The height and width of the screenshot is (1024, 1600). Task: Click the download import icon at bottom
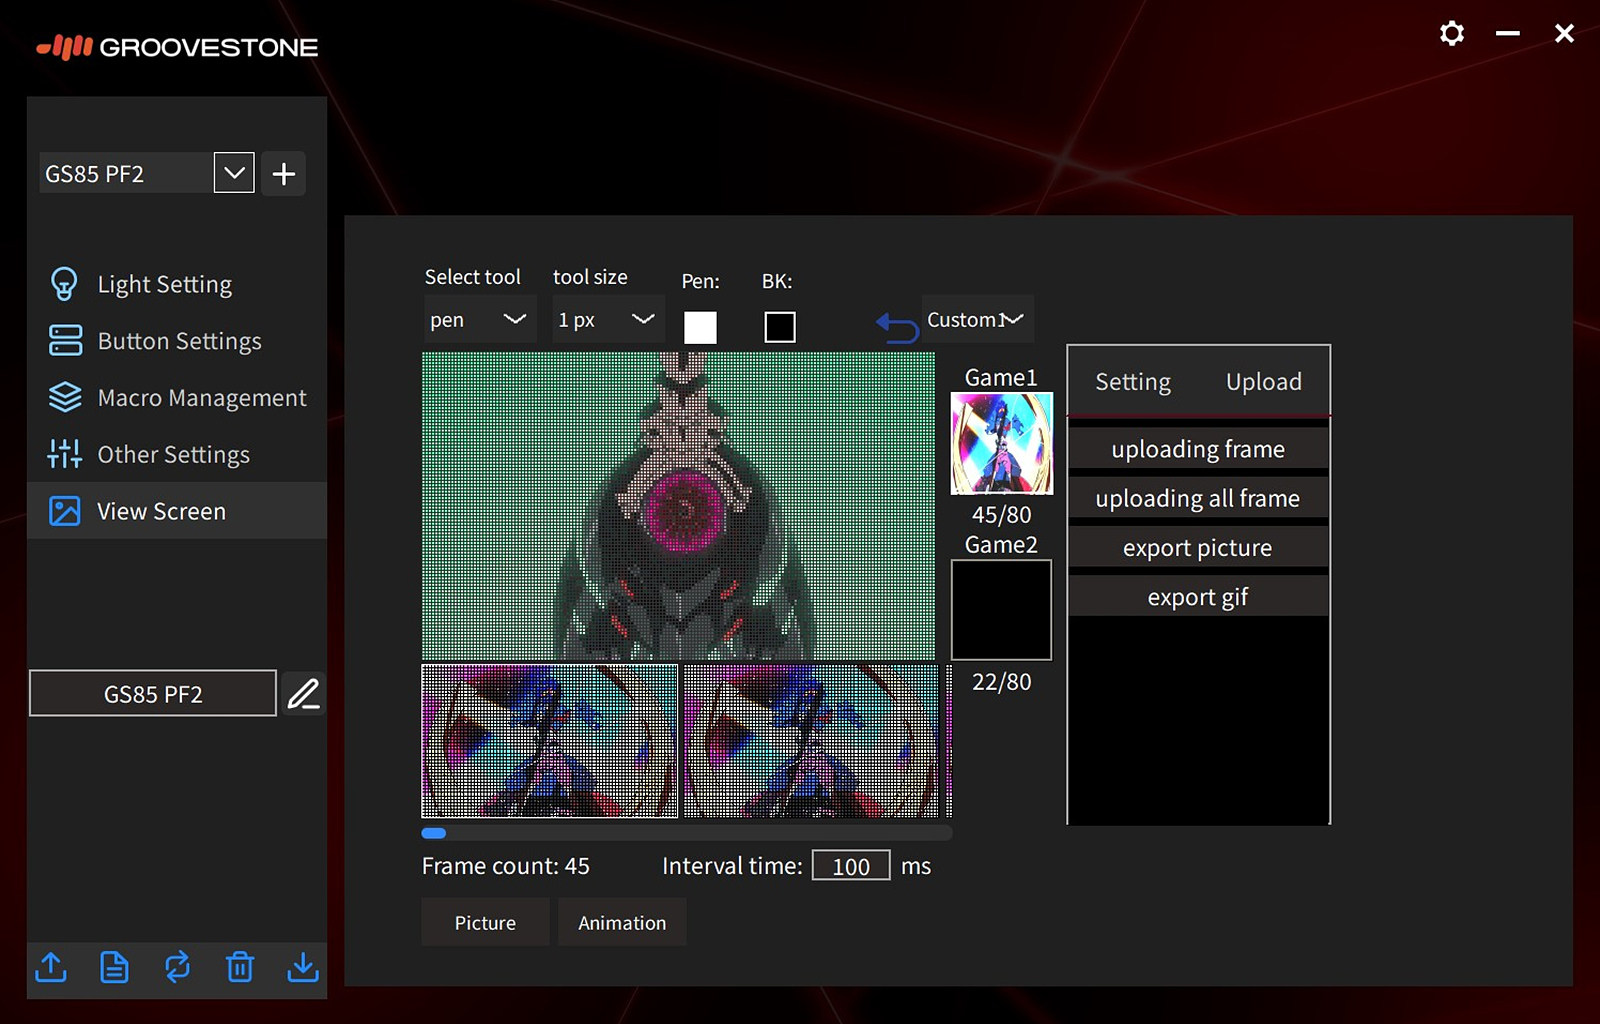pyautogui.click(x=303, y=967)
